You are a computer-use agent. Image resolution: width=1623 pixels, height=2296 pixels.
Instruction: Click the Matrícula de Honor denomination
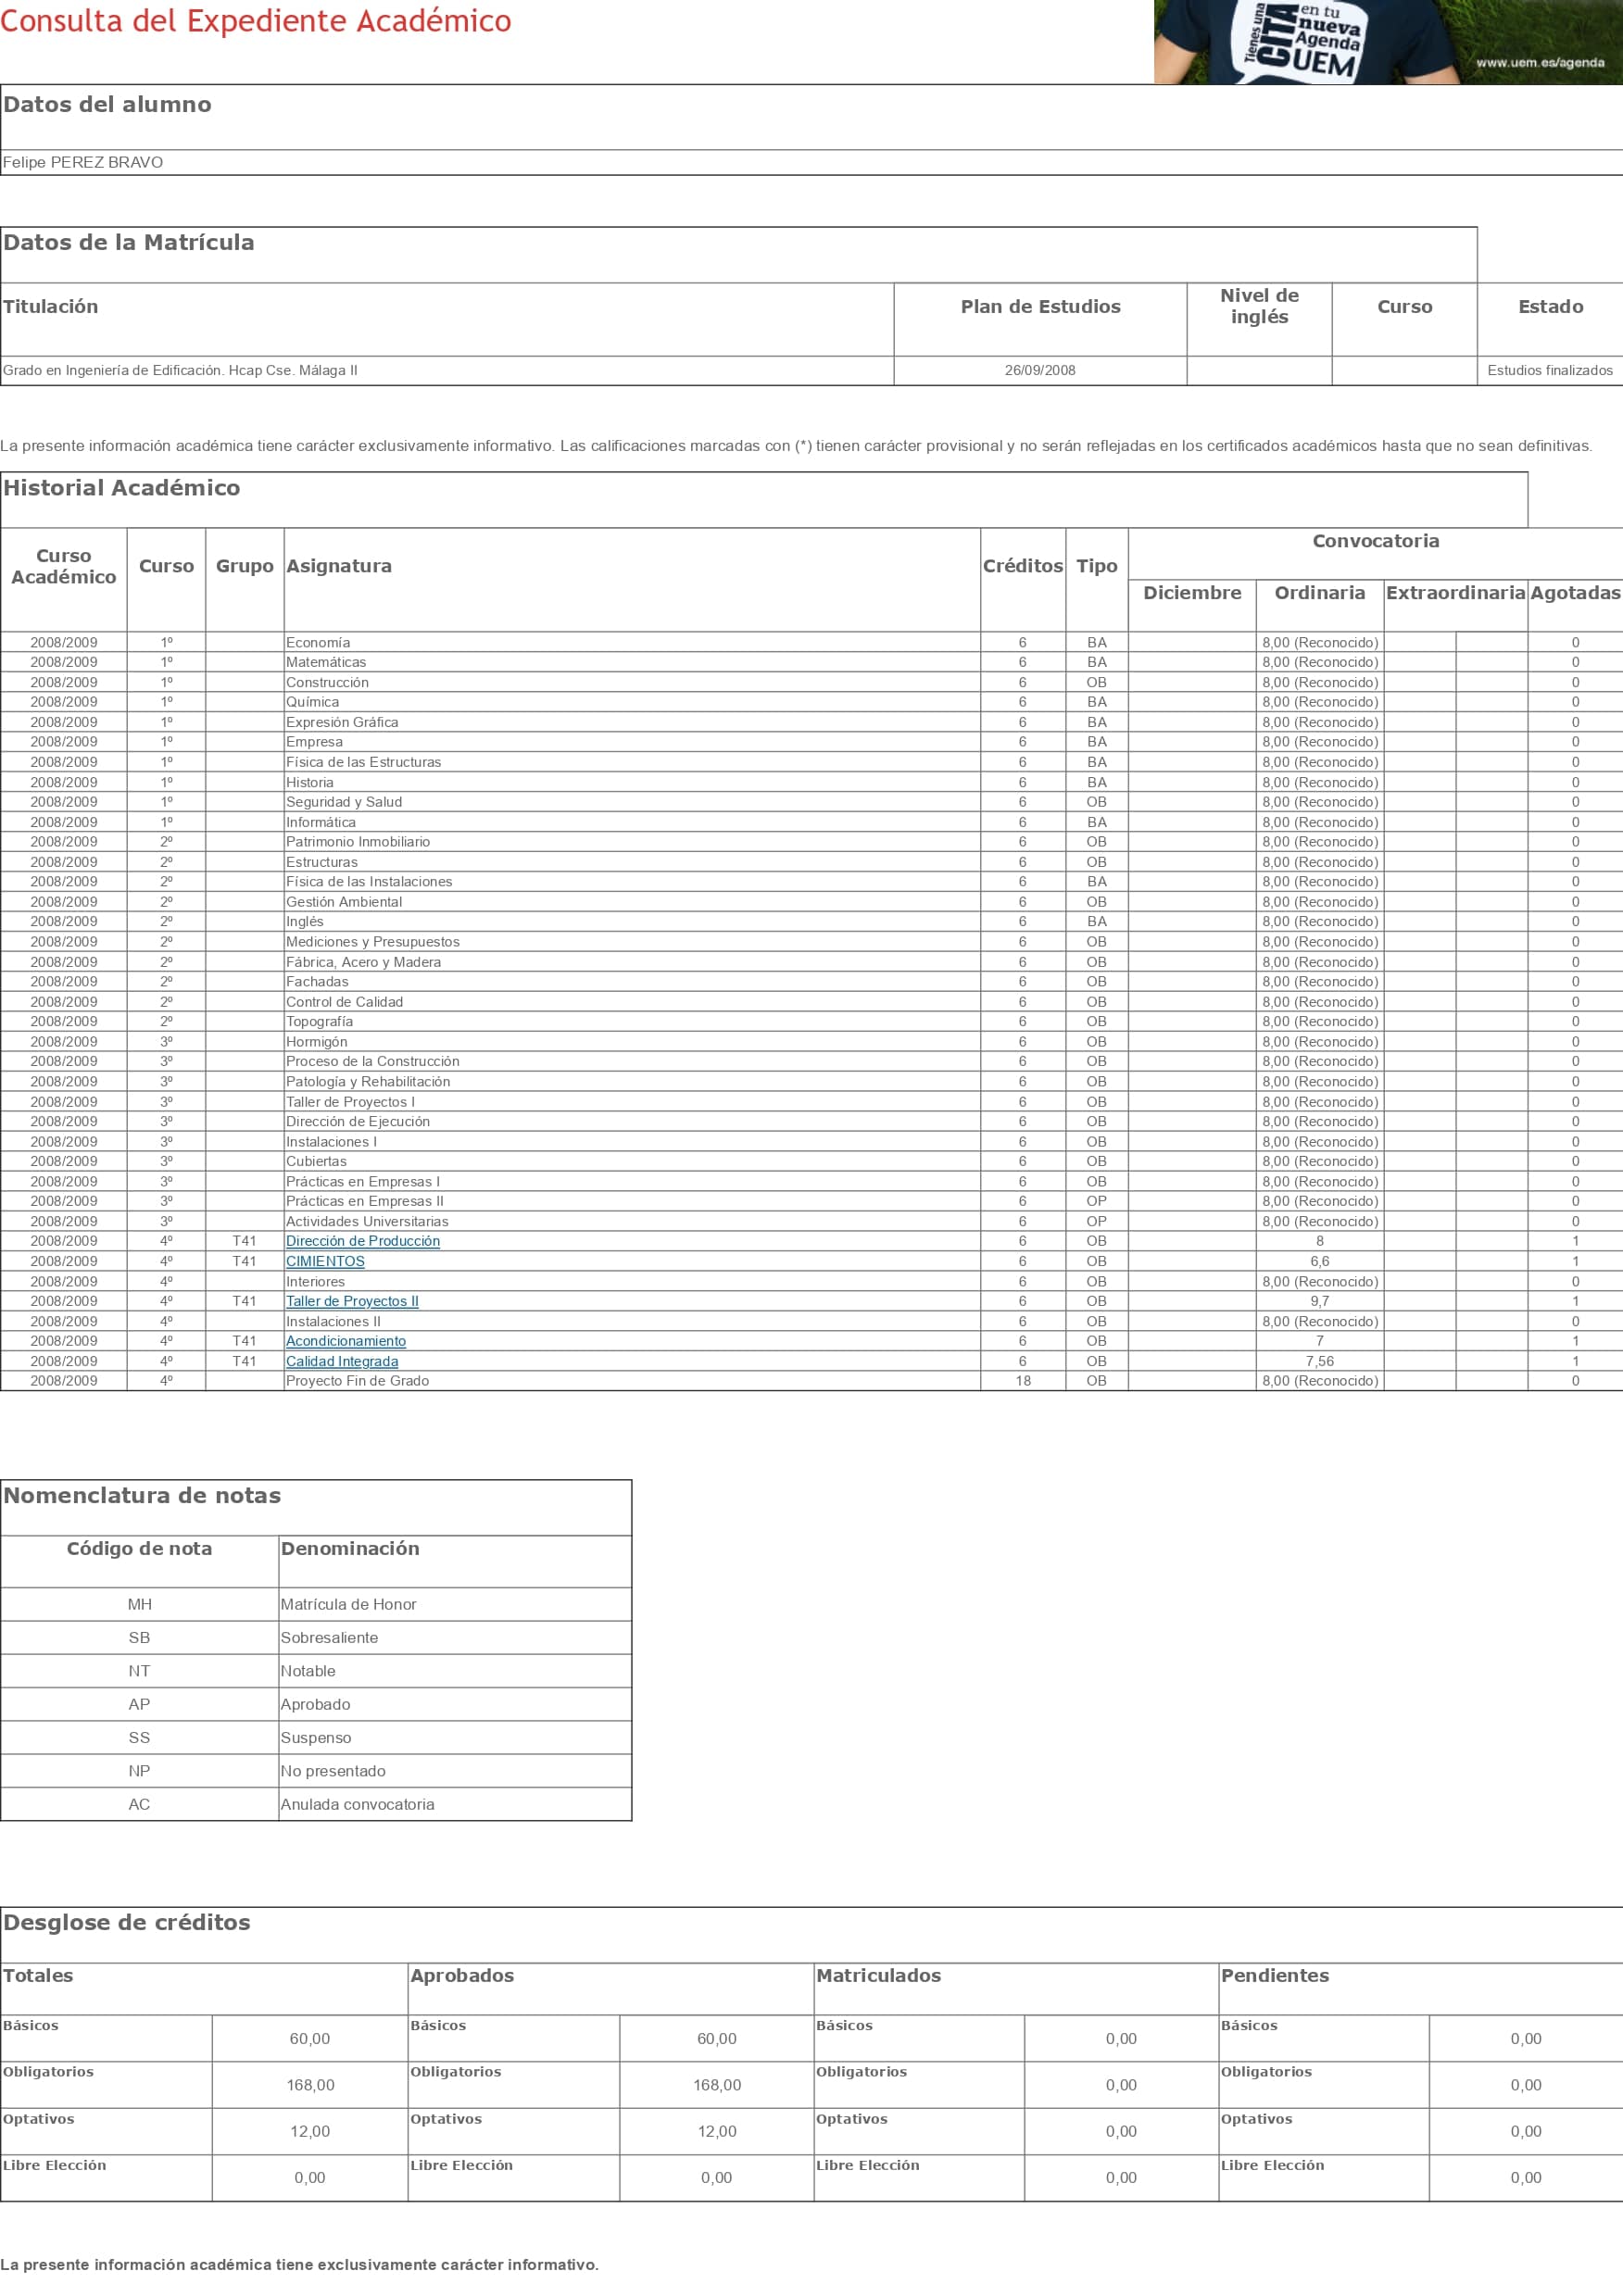click(348, 1604)
